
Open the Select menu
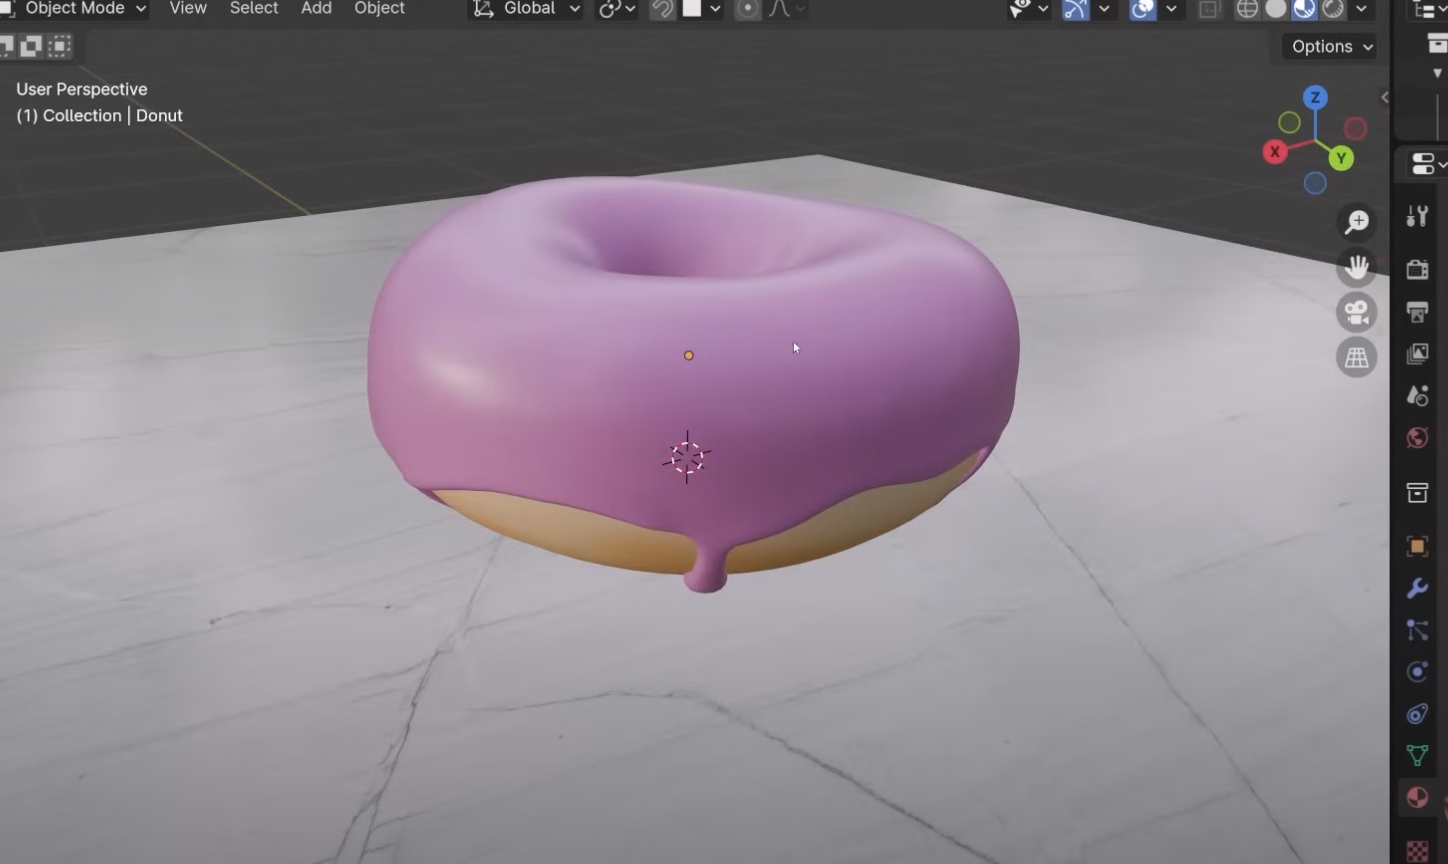254,8
